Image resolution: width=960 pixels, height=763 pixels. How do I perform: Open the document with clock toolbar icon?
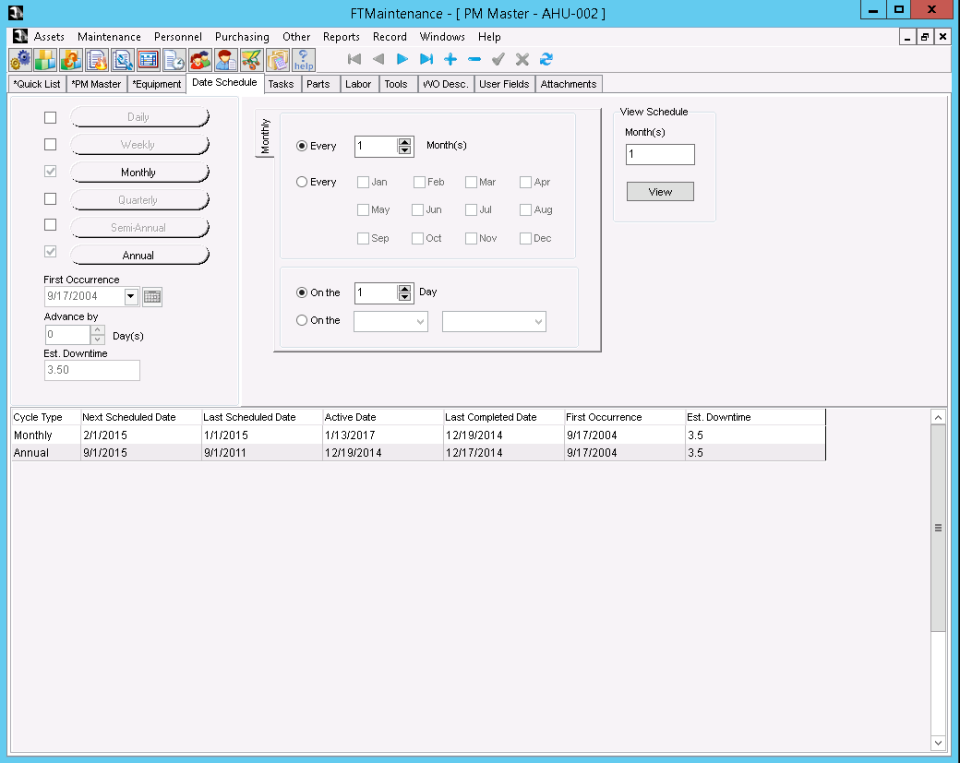174,60
